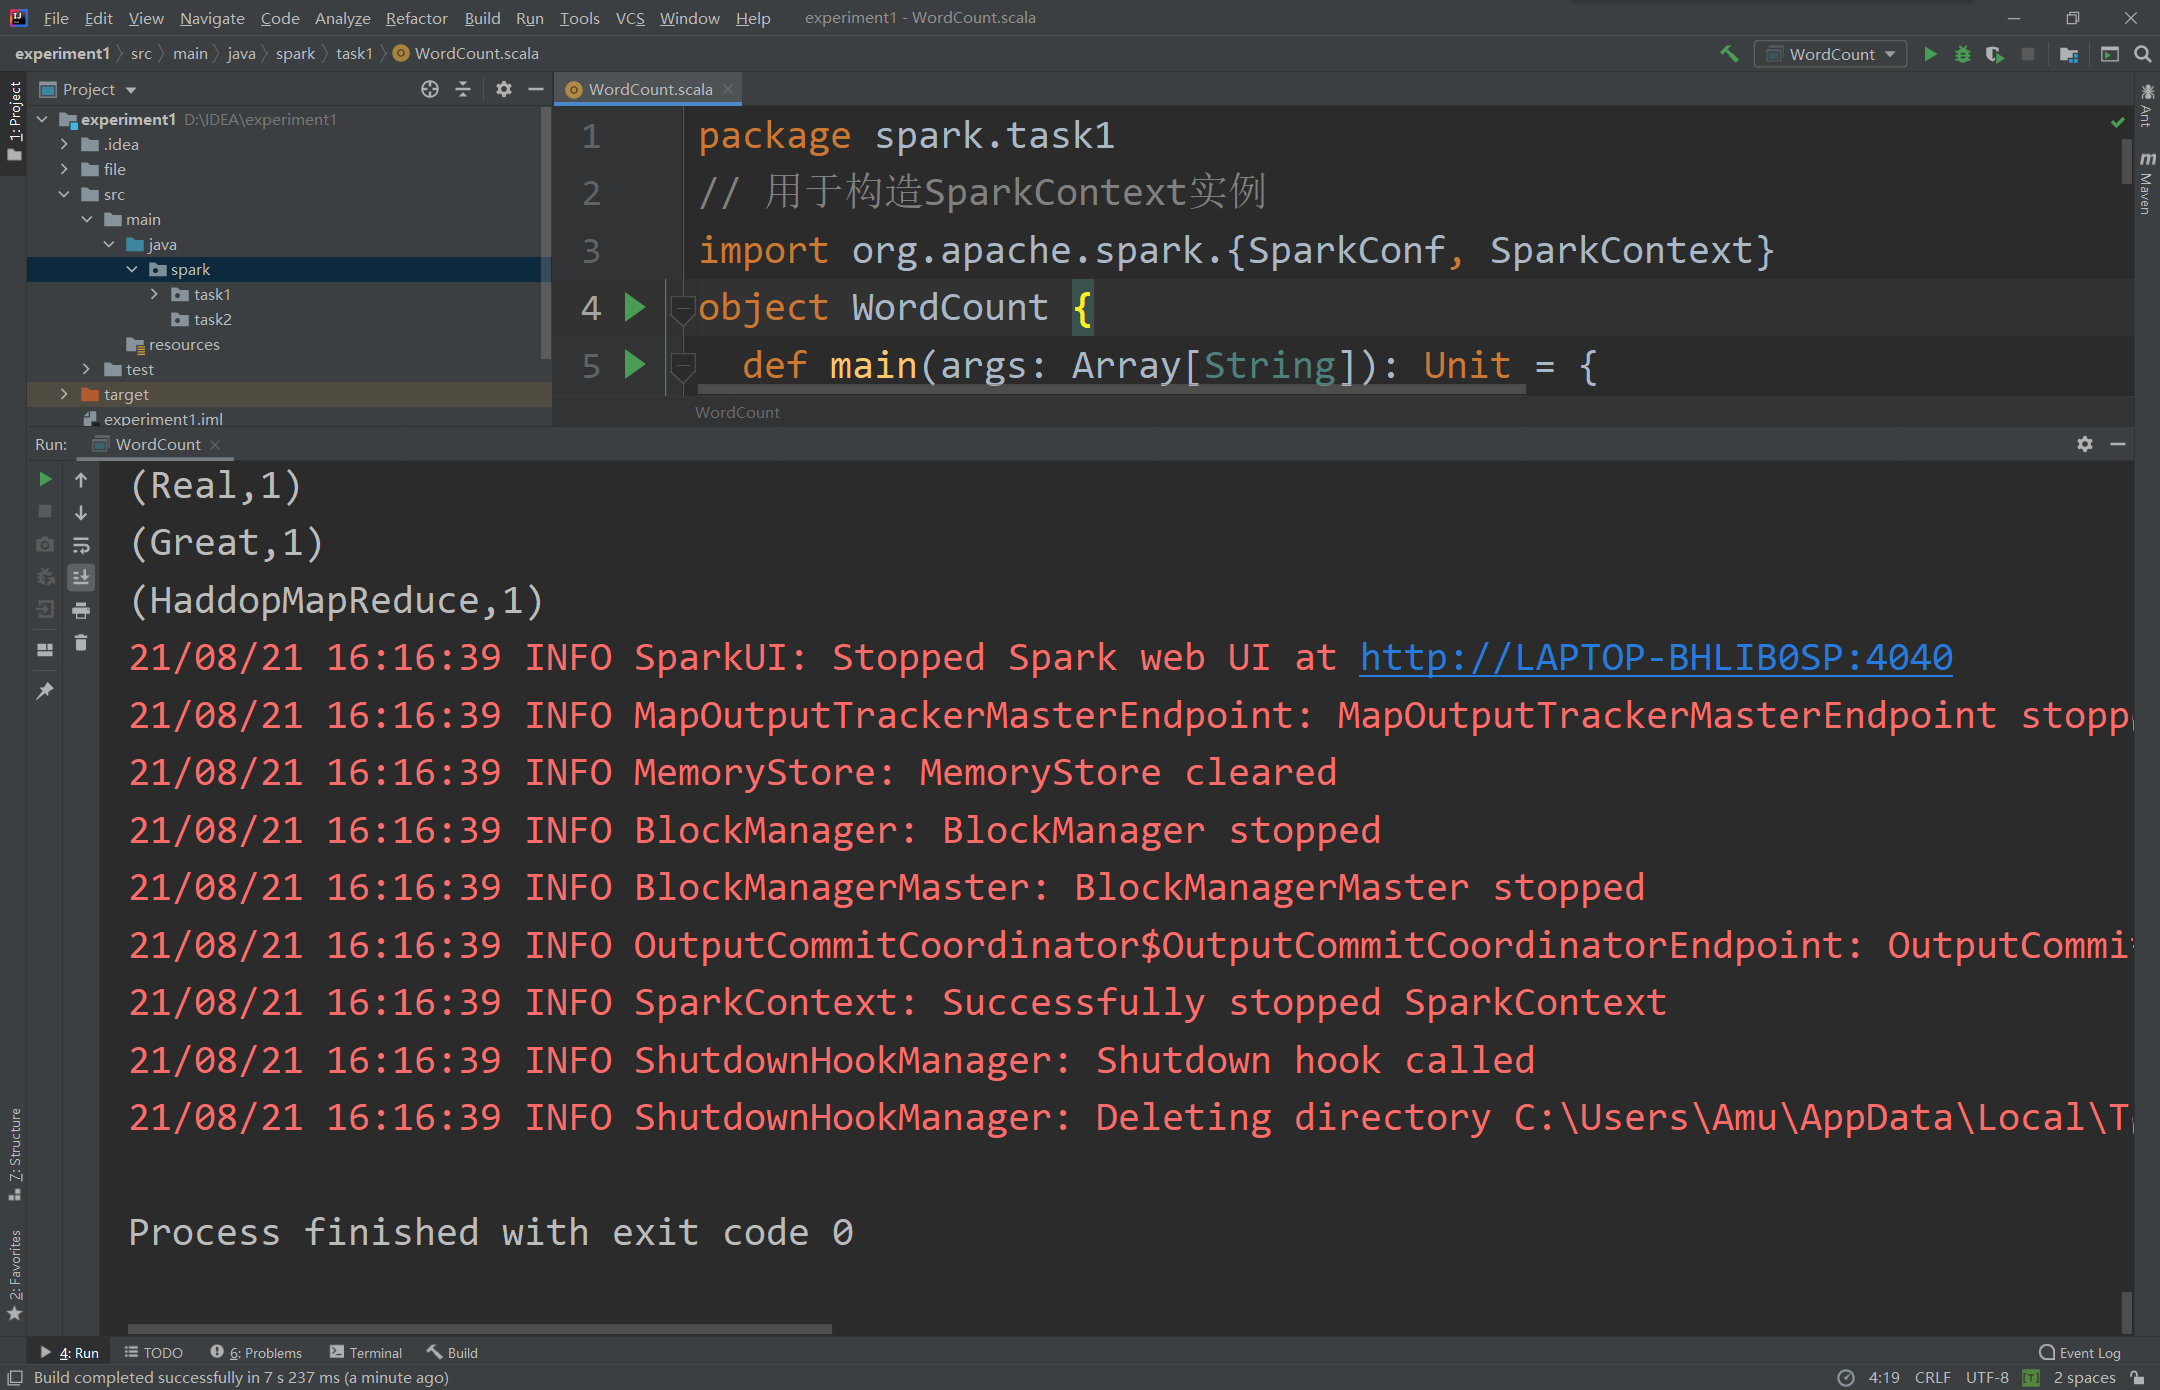Screen dimensions: 2160x1390
Task: Open Project panel settings gear
Action: 504,89
